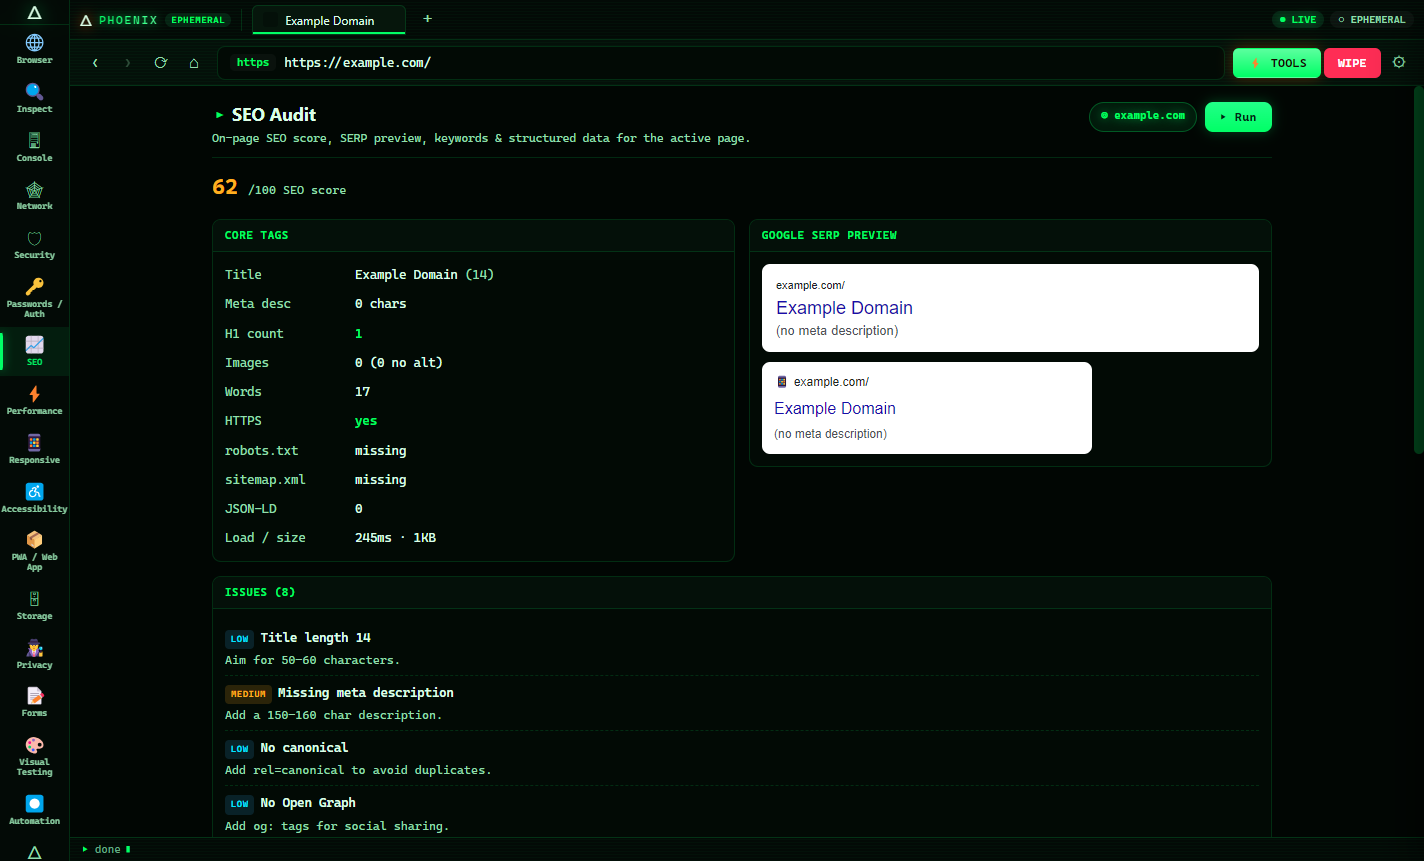Select the H1 count row label
1424x861 pixels.
click(x=254, y=333)
